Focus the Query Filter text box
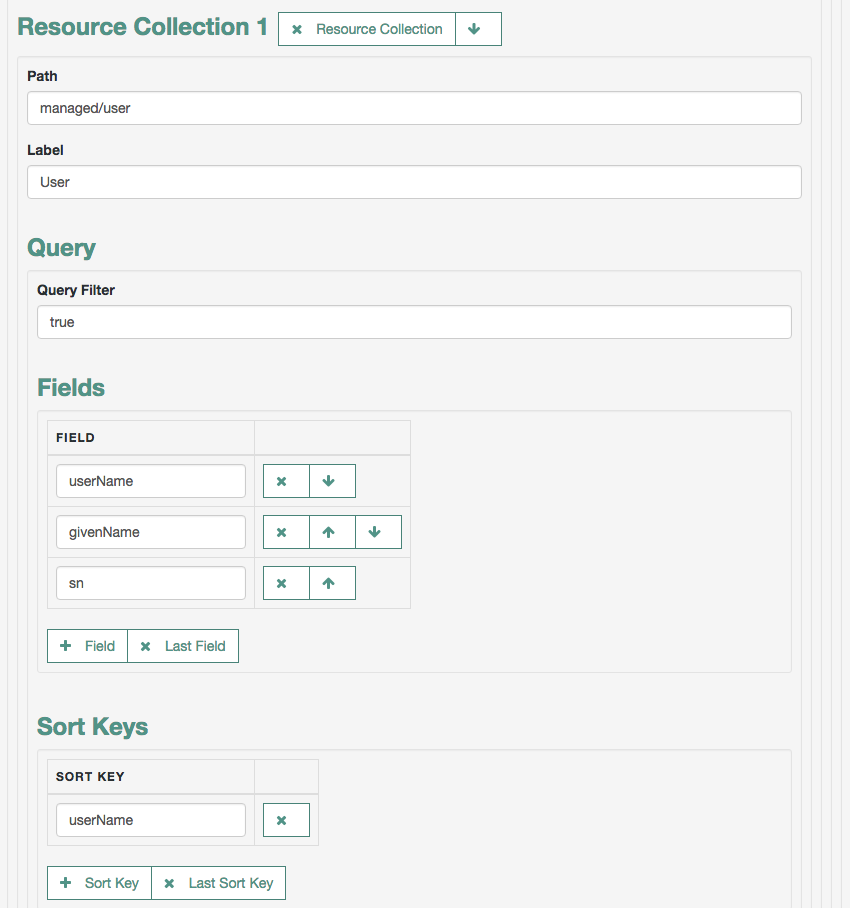Image resolution: width=850 pixels, height=908 pixels. [x=414, y=322]
